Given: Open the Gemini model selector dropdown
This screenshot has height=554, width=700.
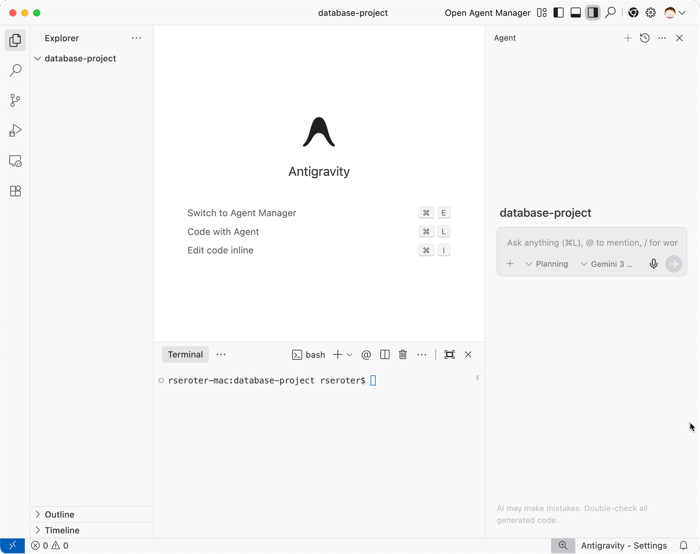Looking at the screenshot, I should [x=606, y=264].
